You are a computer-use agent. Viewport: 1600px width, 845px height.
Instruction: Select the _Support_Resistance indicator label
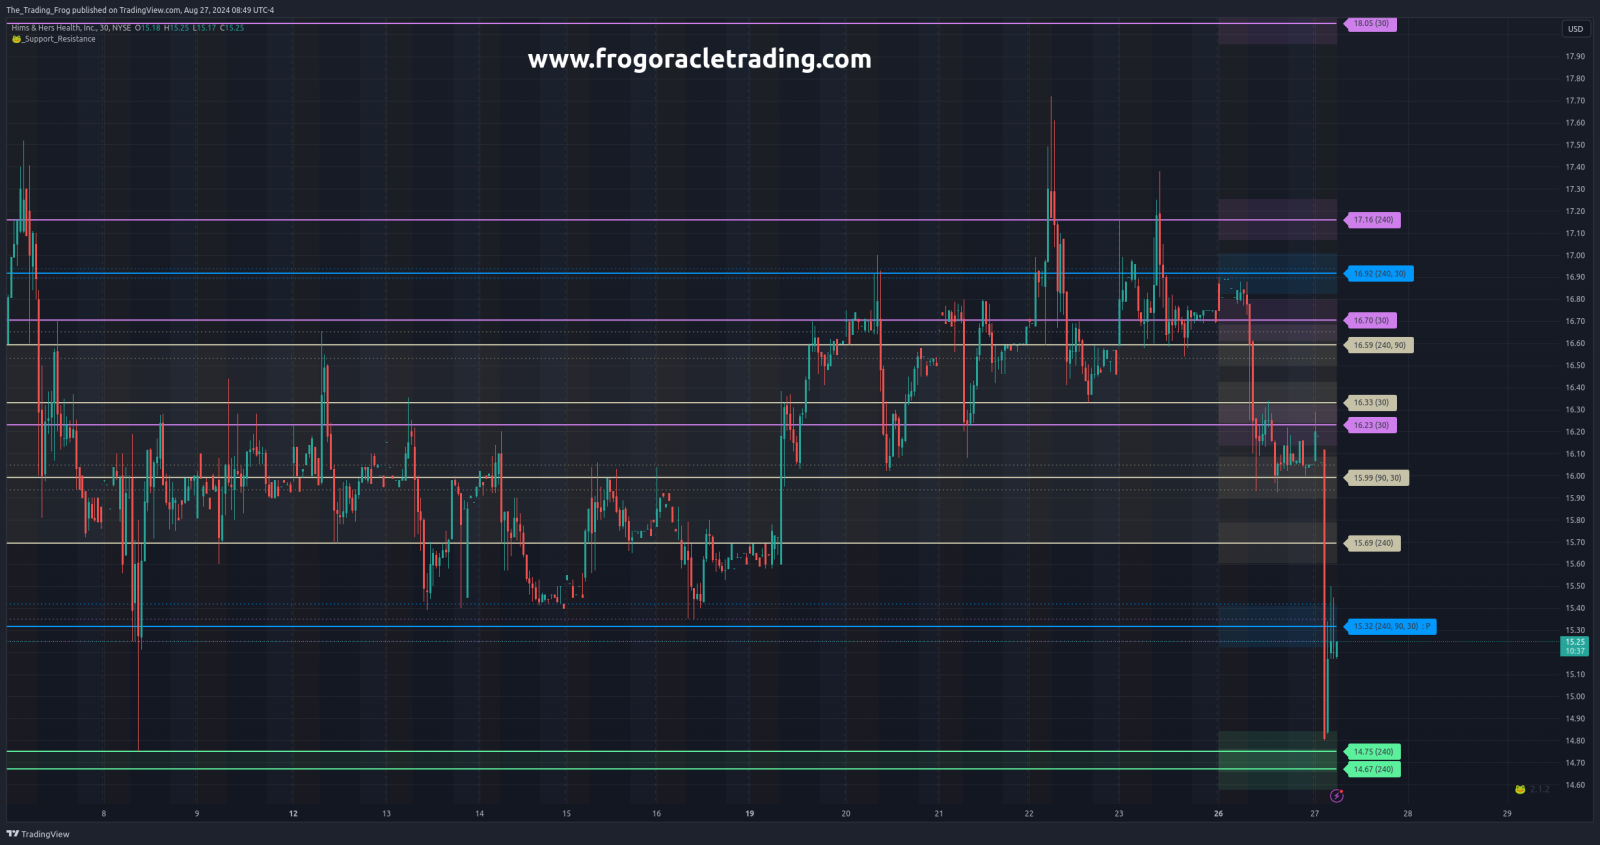click(x=59, y=39)
